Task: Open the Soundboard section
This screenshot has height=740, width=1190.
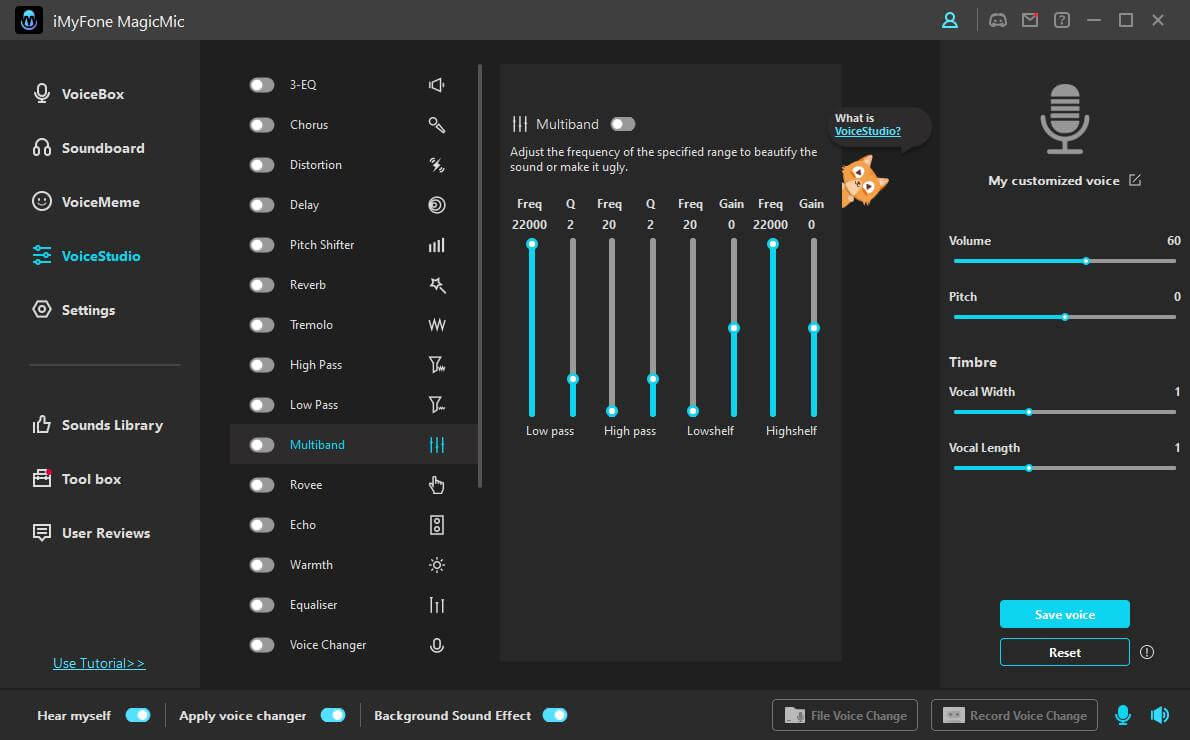Action: click(89, 148)
